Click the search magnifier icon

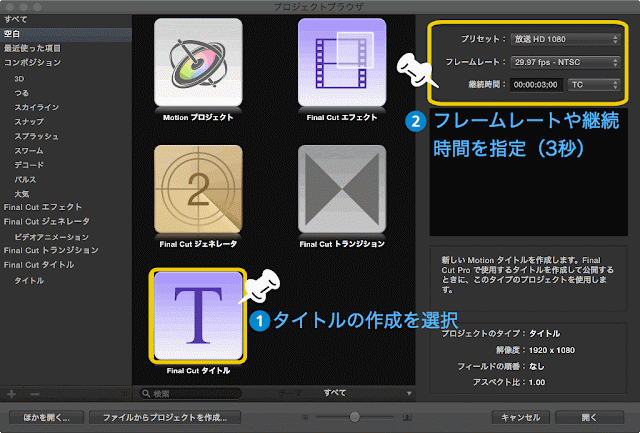click(146, 393)
